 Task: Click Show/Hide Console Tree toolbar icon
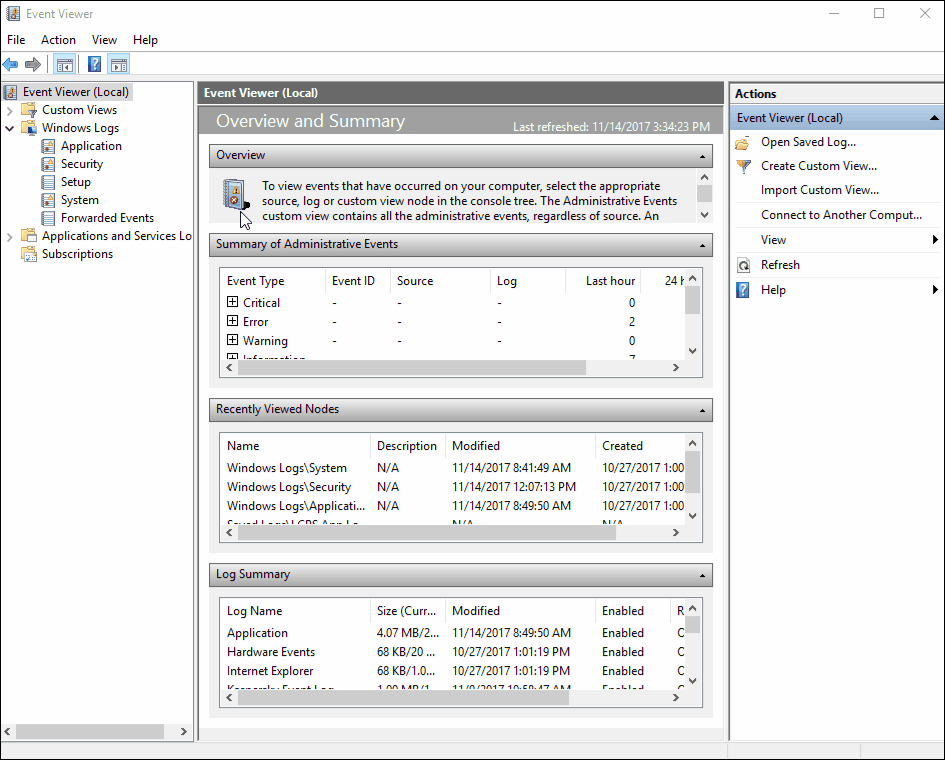64,65
